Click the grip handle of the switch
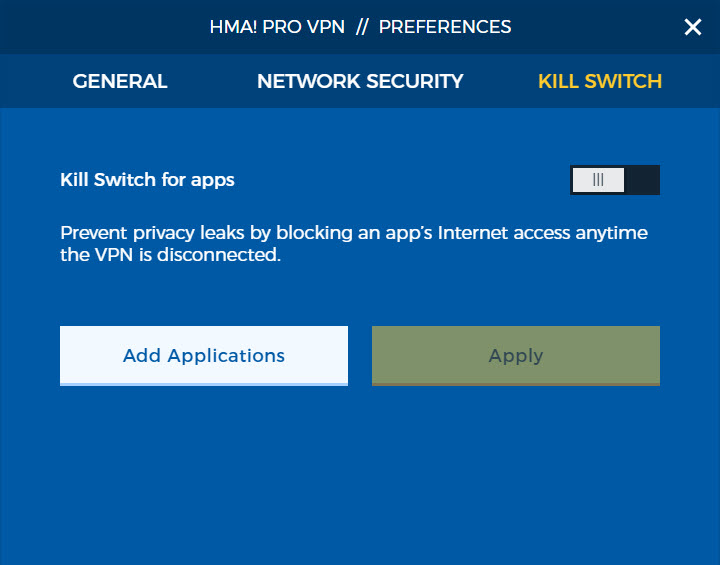 (x=598, y=180)
